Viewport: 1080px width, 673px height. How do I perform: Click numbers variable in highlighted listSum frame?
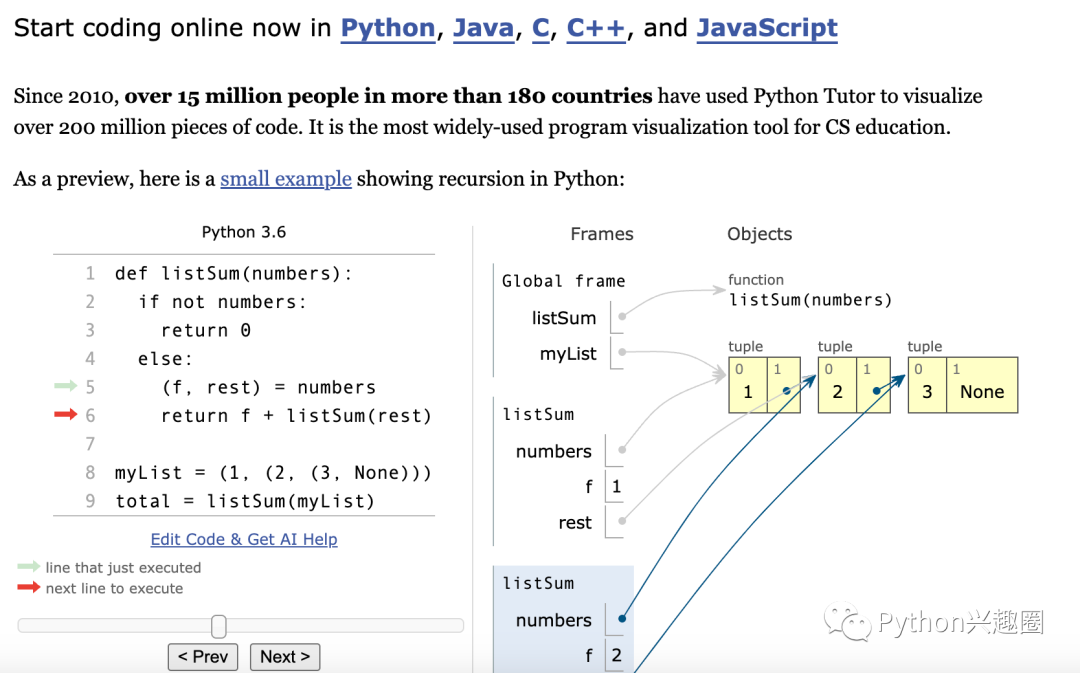[554, 620]
